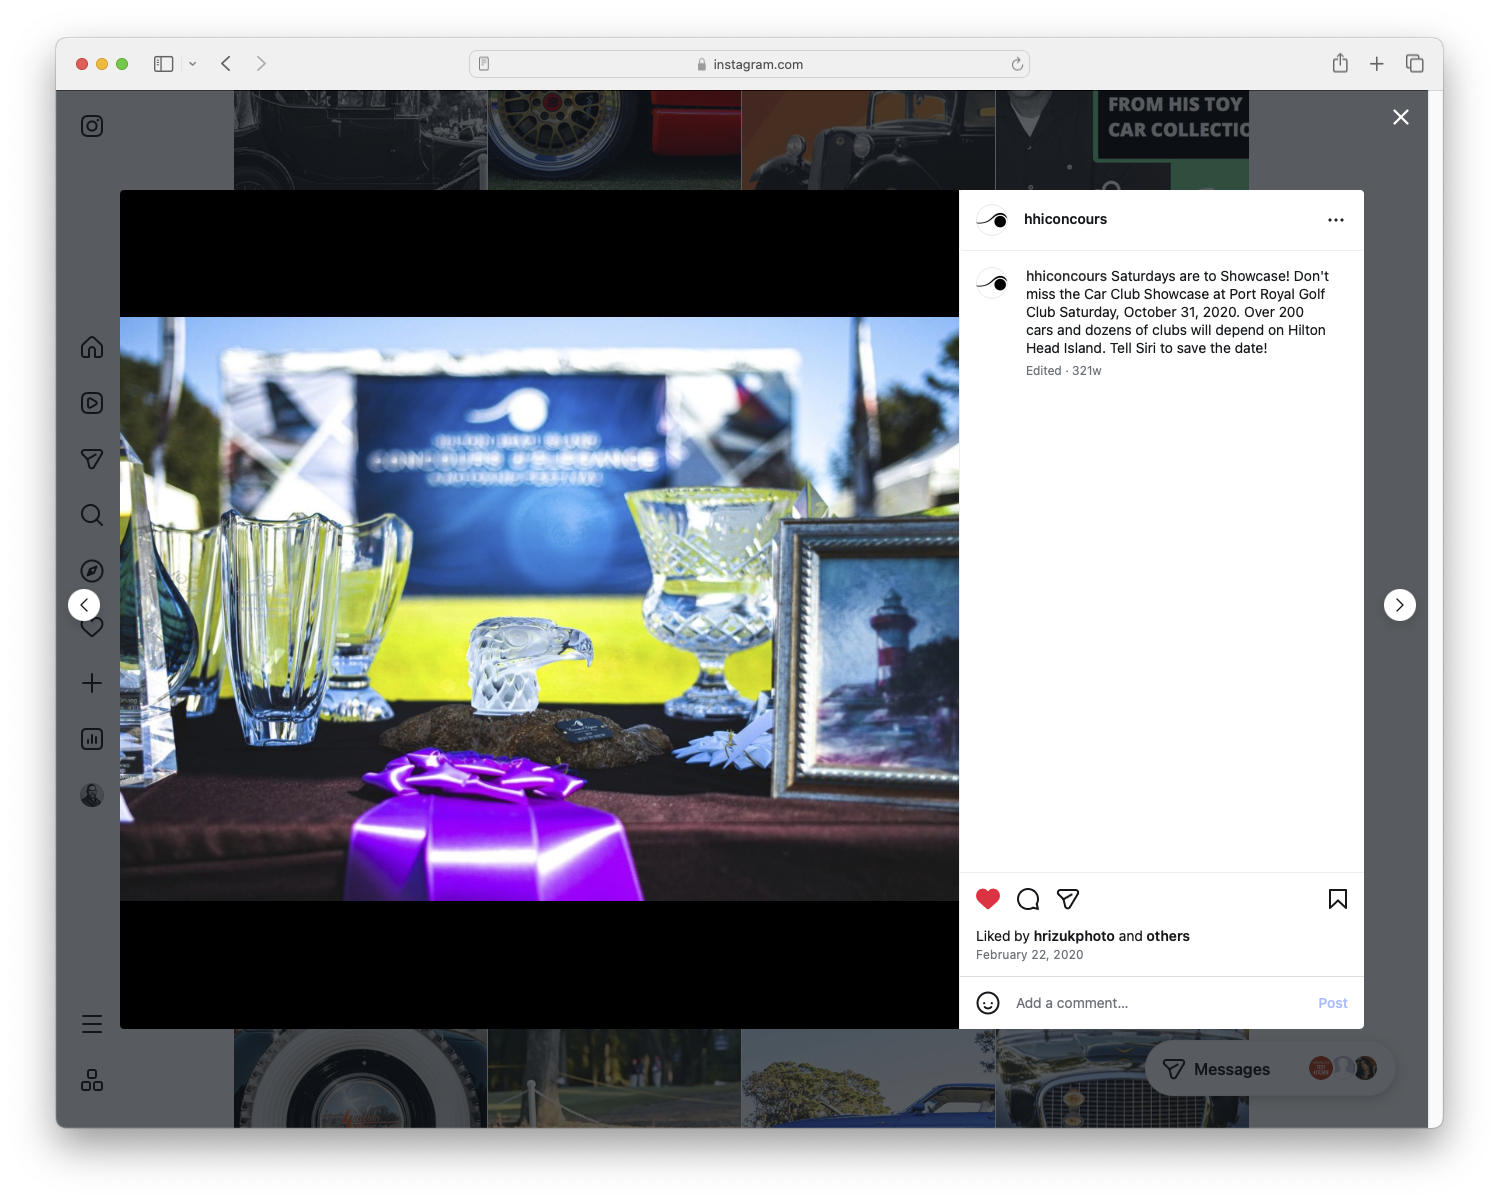Select the Reels icon in sidebar
Image resolution: width=1499 pixels, height=1202 pixels.
point(91,403)
